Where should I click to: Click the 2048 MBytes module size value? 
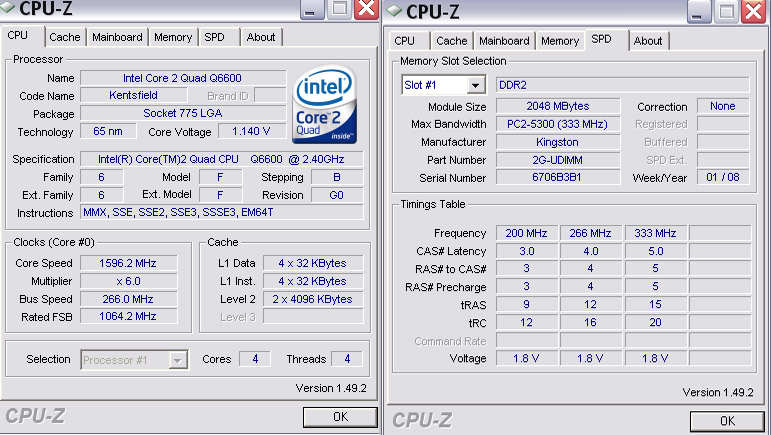558,106
